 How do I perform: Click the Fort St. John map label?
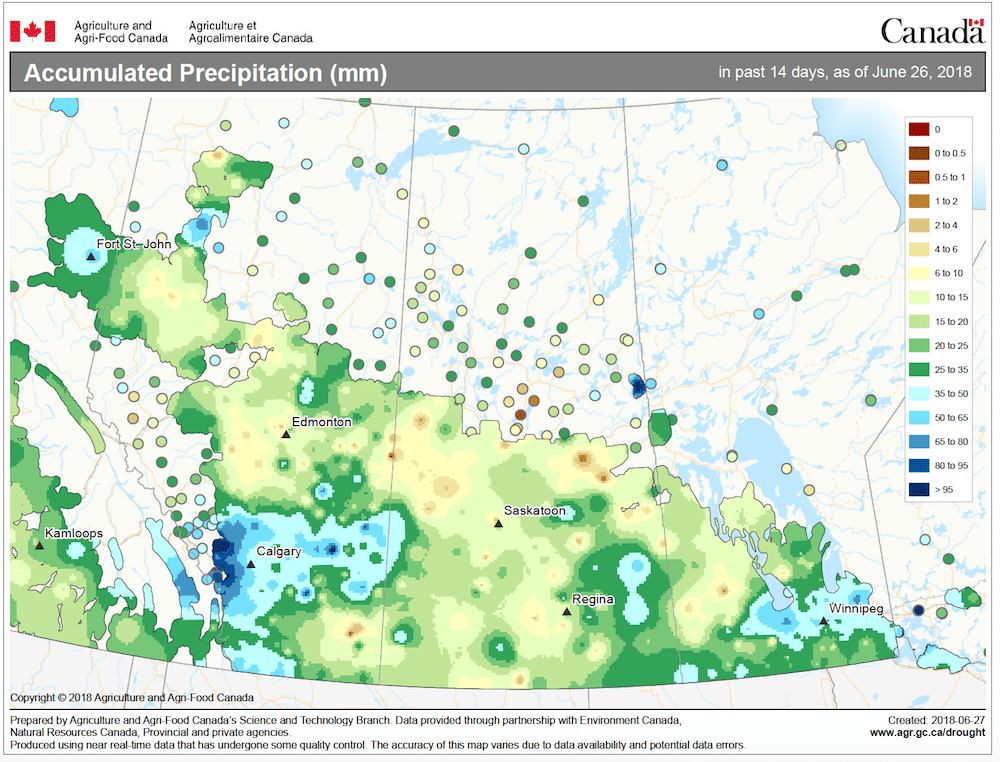click(134, 244)
